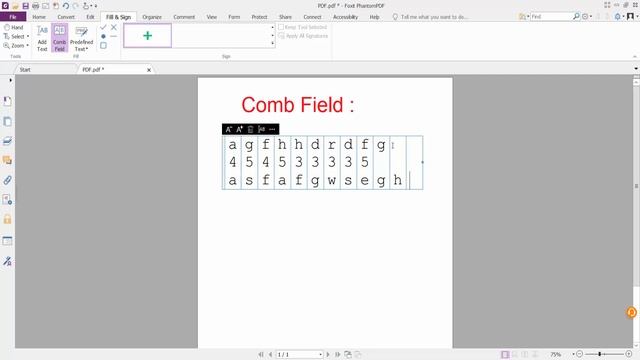
Task: Switch to the Home tab
Action: [x=39, y=17]
